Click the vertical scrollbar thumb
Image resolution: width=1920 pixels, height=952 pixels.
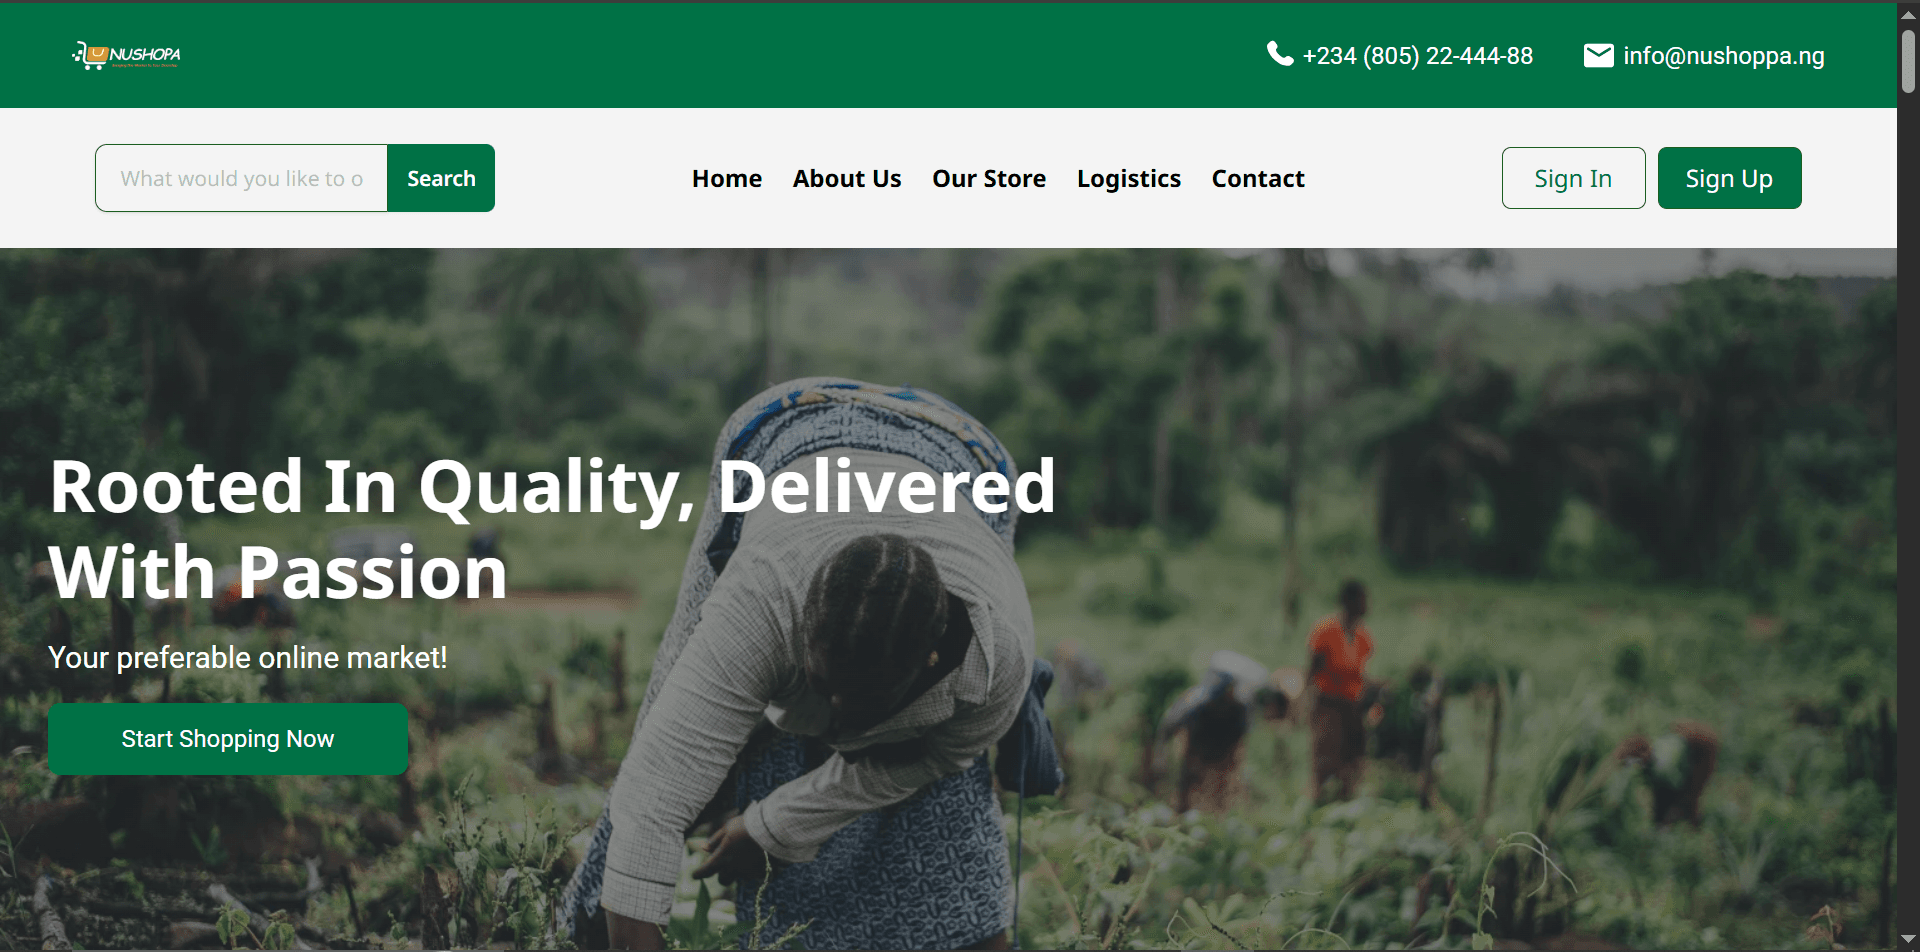click(1908, 60)
